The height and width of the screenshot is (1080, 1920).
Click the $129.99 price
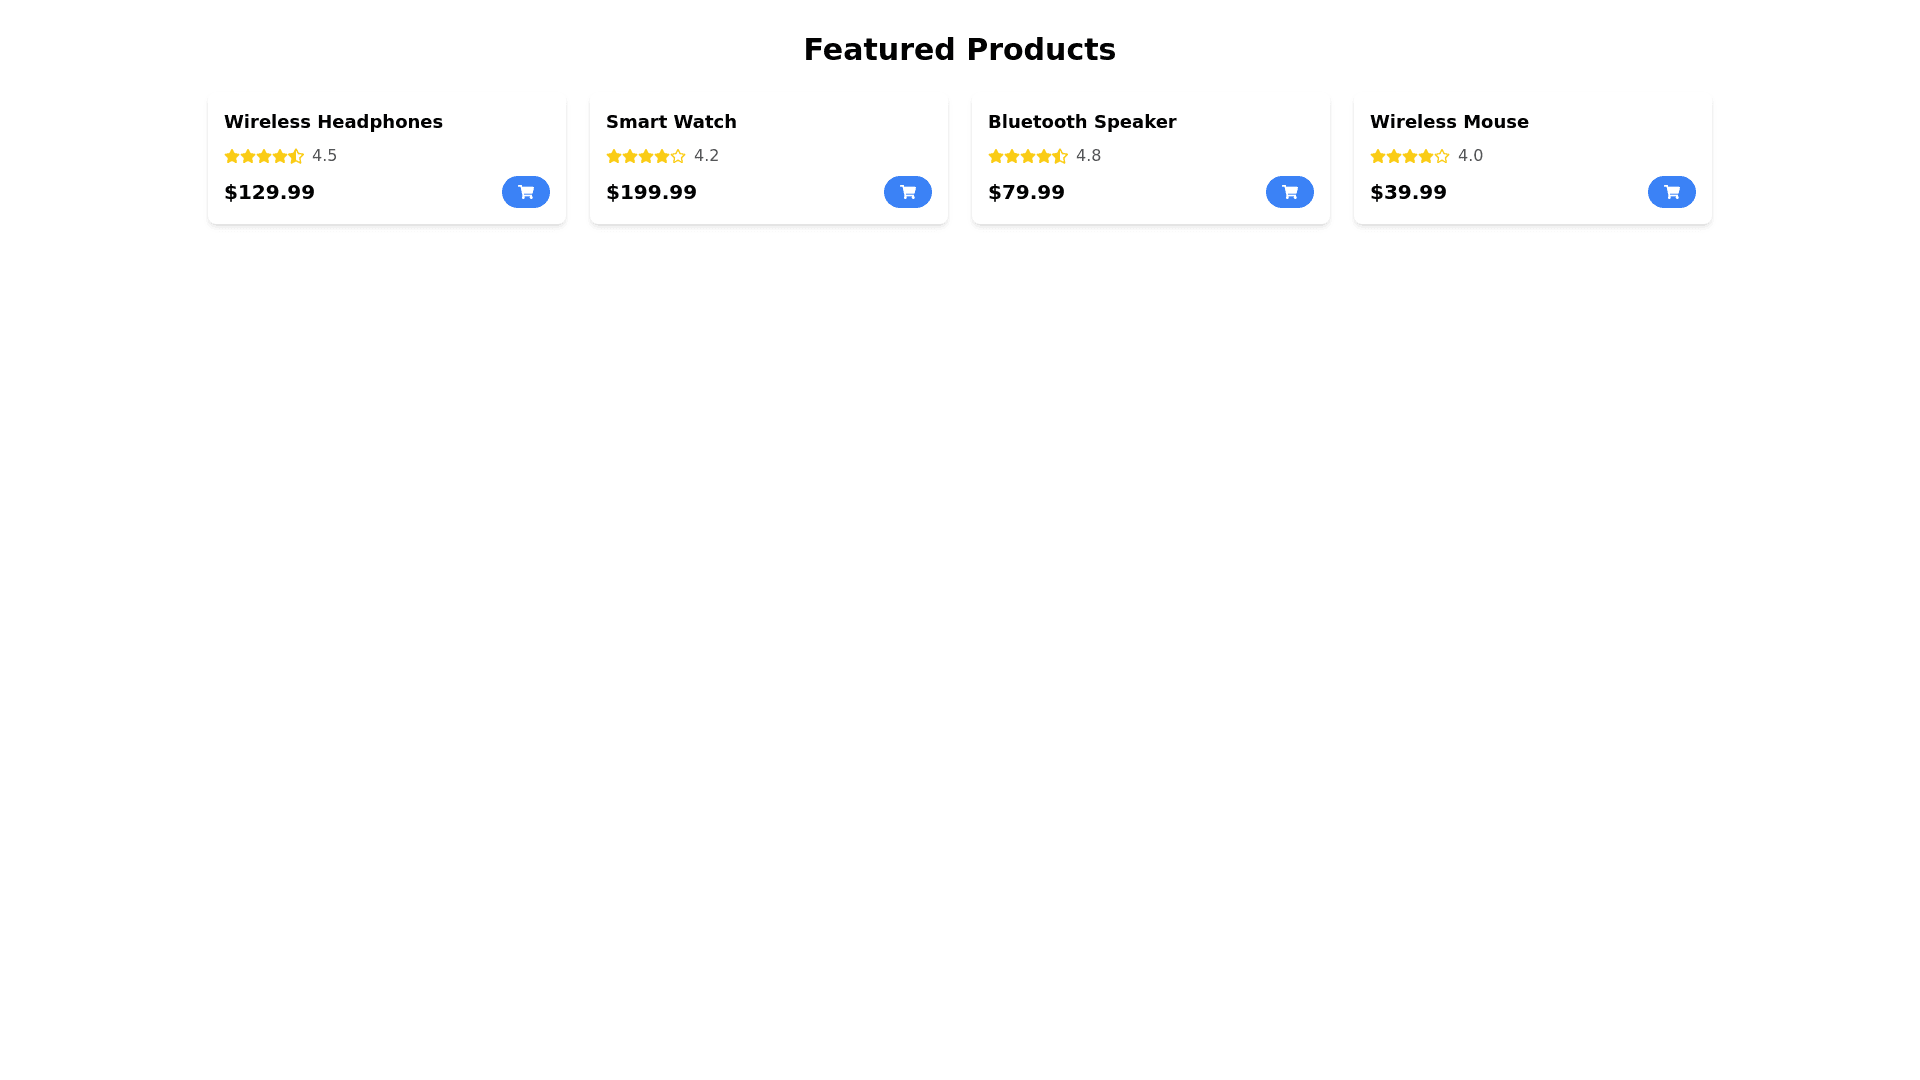(x=269, y=192)
